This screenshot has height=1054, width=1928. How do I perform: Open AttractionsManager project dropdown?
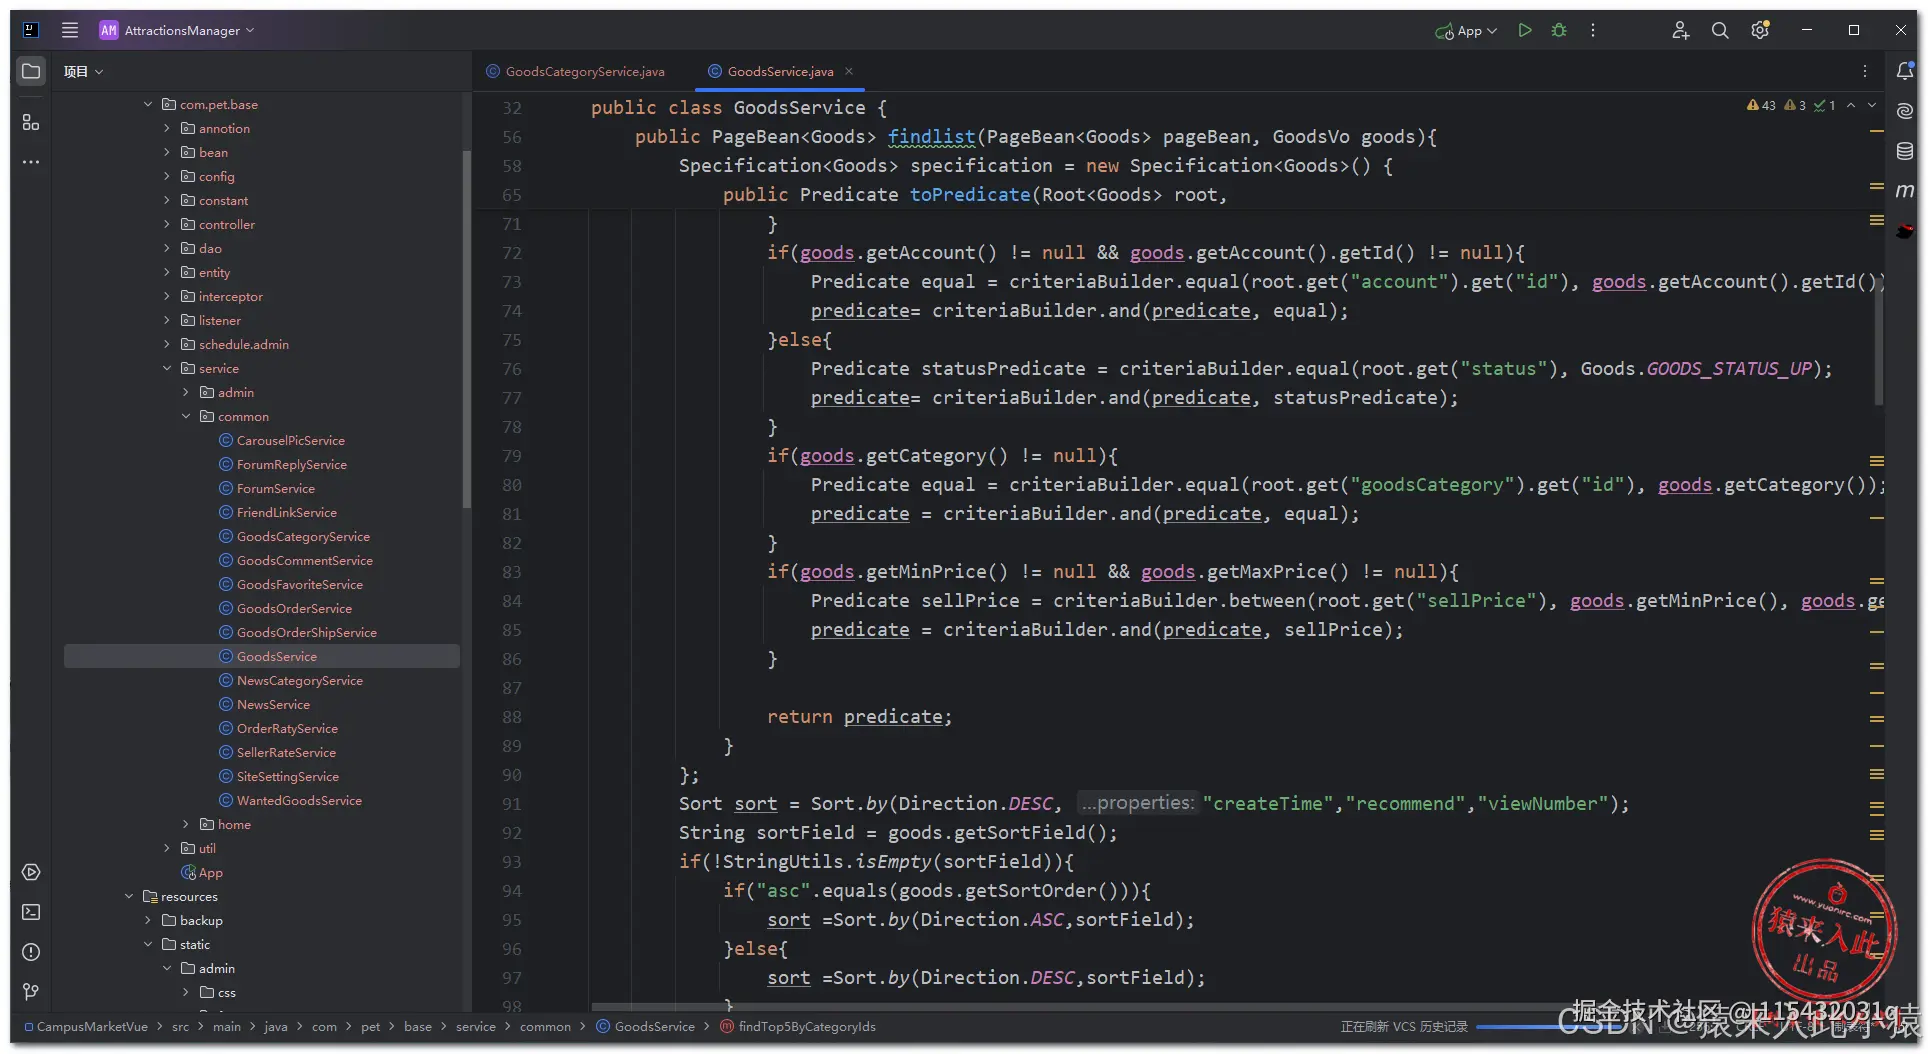point(177,30)
